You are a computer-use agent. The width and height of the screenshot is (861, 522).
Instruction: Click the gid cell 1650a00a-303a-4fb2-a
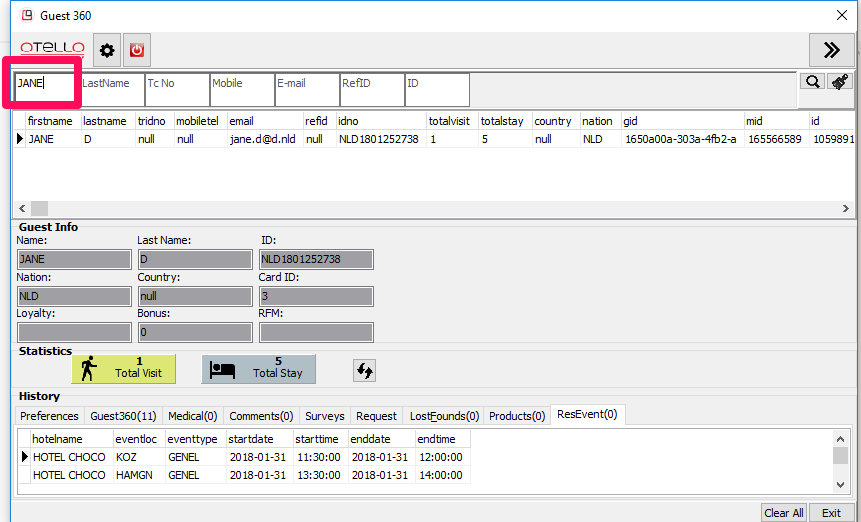681,139
